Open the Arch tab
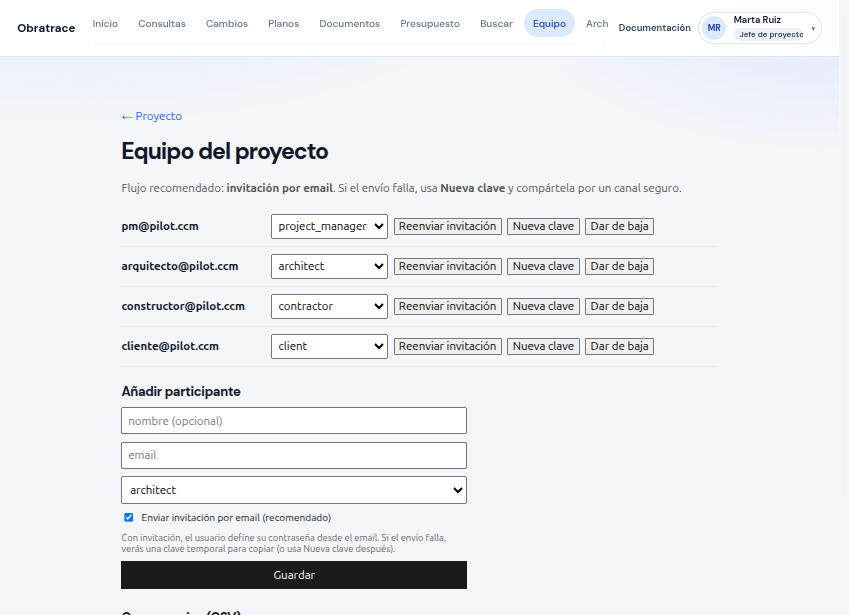 click(x=597, y=24)
